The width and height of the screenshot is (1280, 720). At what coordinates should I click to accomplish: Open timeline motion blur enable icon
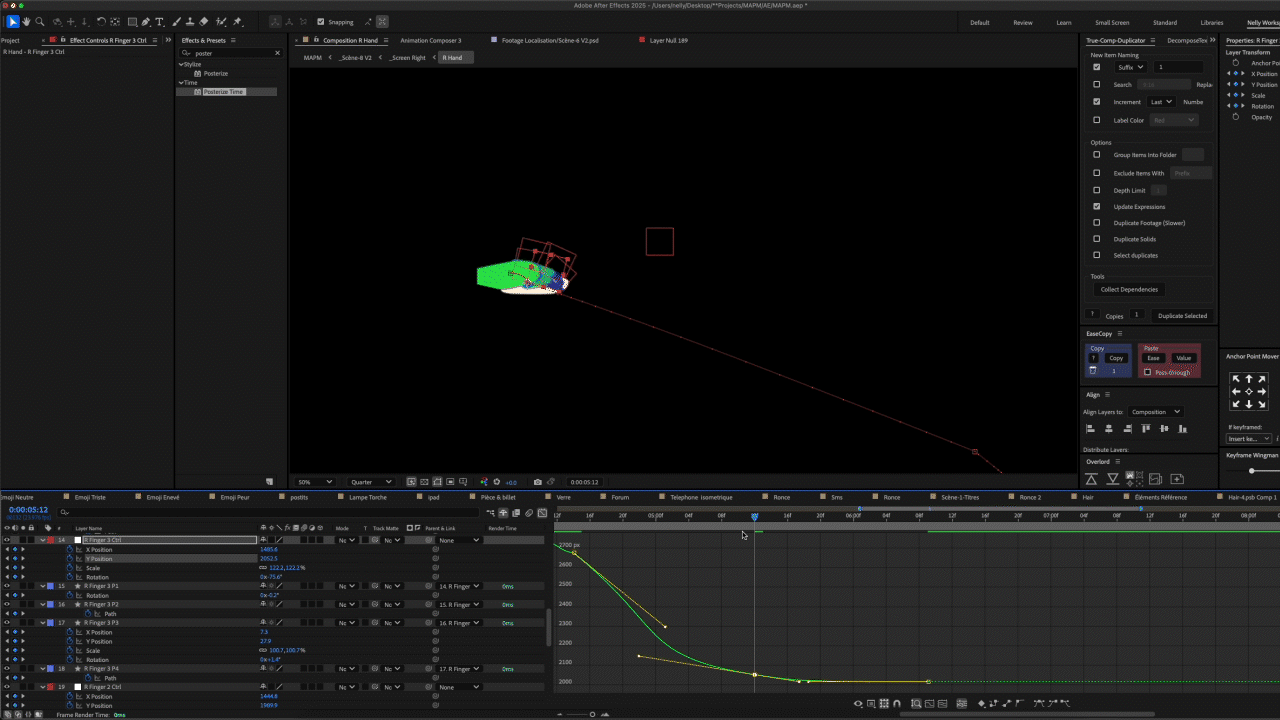(x=530, y=513)
